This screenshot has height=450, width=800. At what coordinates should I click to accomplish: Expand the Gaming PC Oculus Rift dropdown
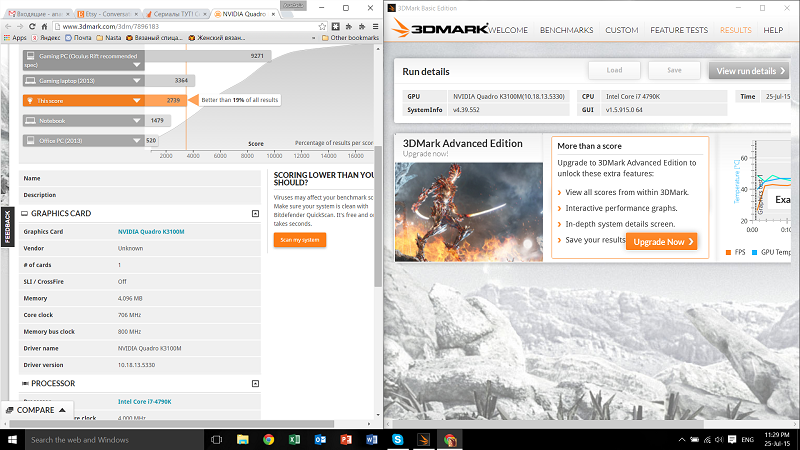pos(136,65)
